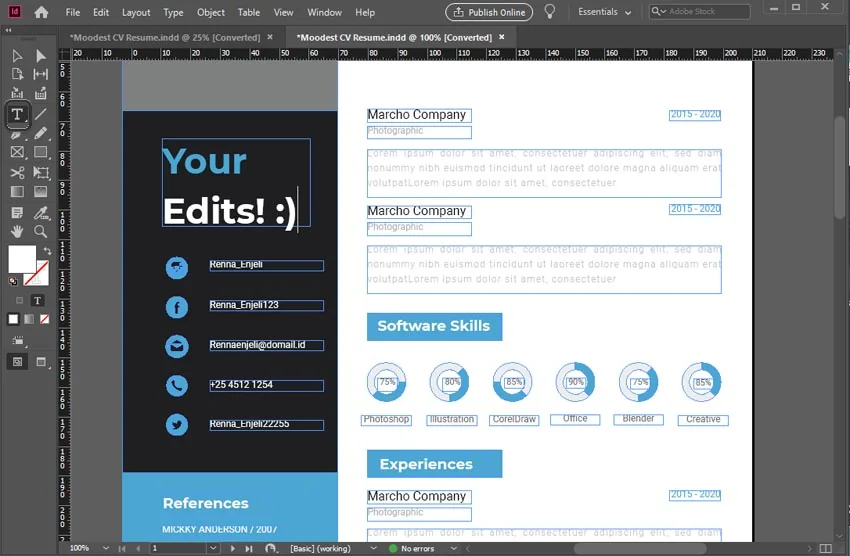The height and width of the screenshot is (556, 850).
Task: Open the Table menu
Action: point(249,12)
